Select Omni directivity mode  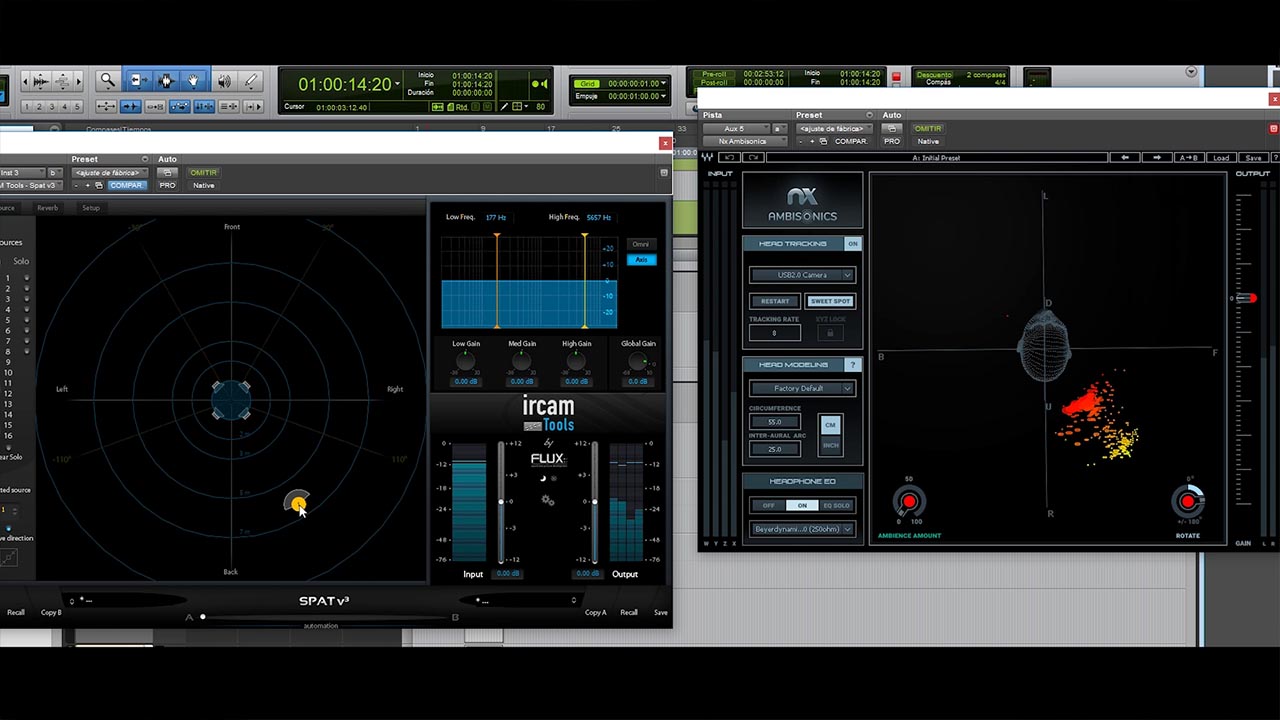coord(641,244)
